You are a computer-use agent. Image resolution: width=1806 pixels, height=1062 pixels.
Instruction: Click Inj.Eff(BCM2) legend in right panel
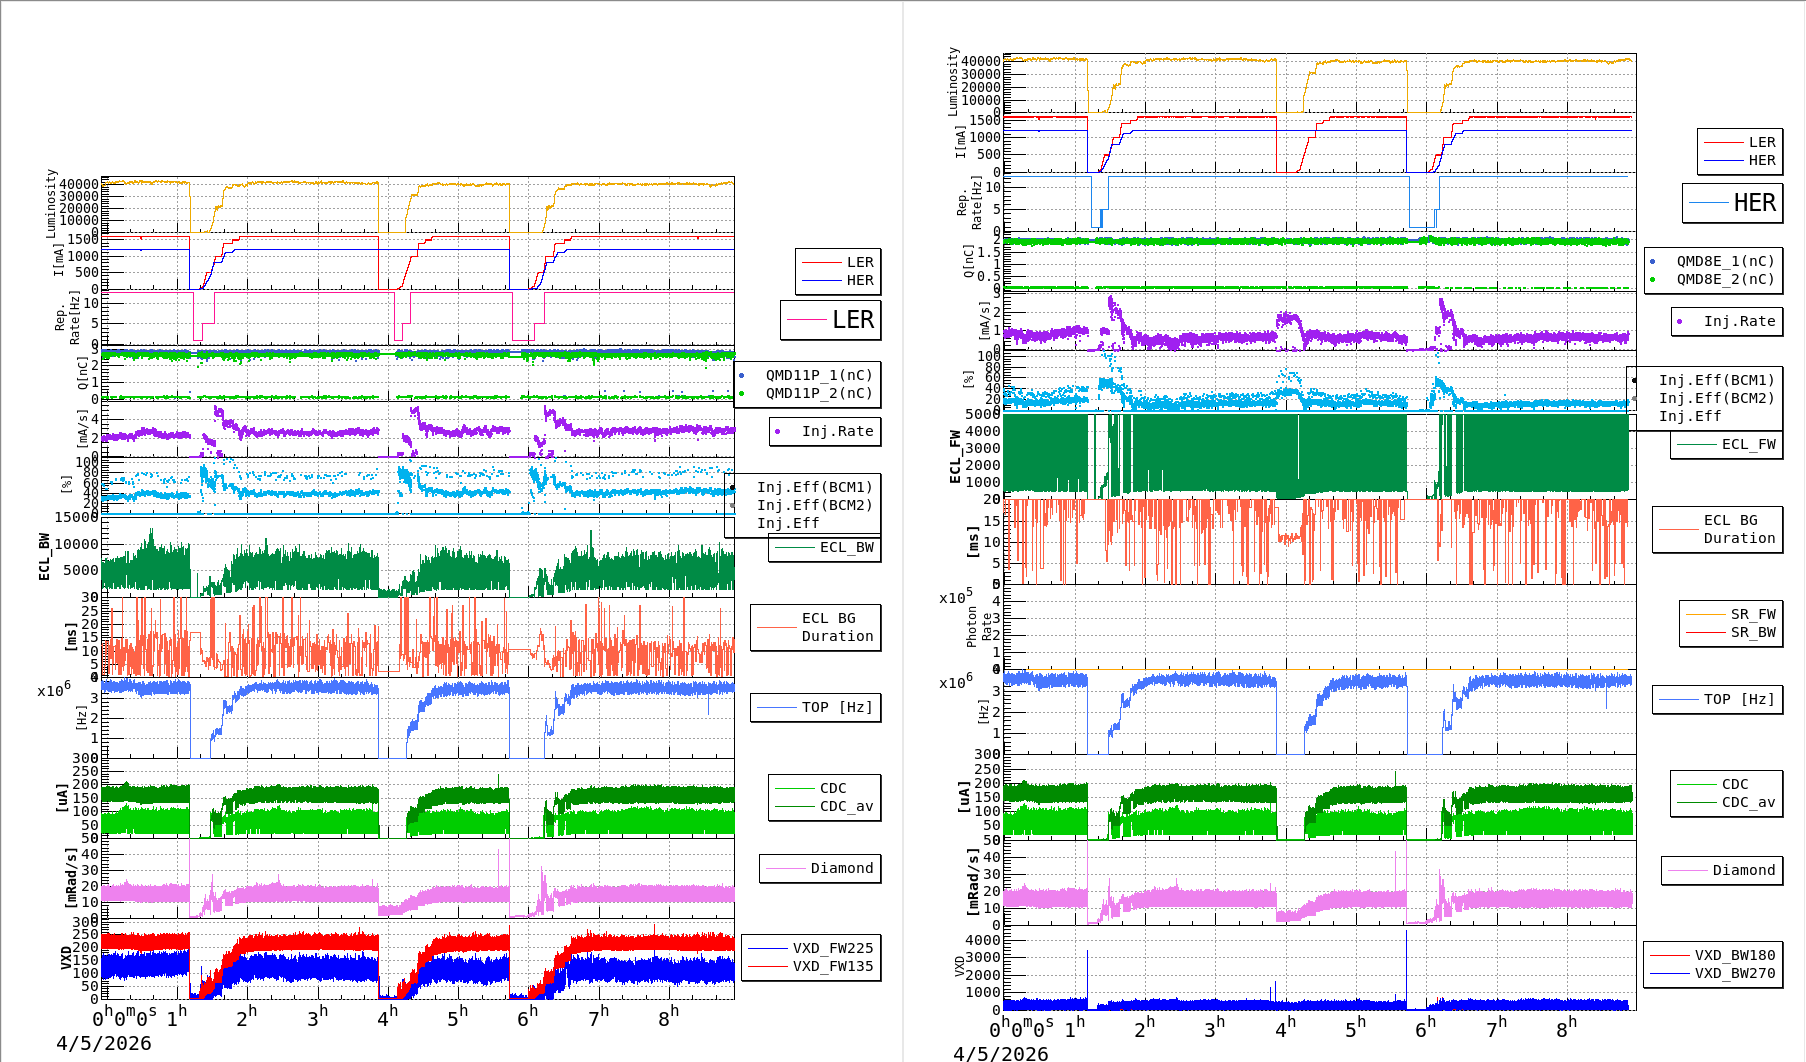click(1716, 398)
